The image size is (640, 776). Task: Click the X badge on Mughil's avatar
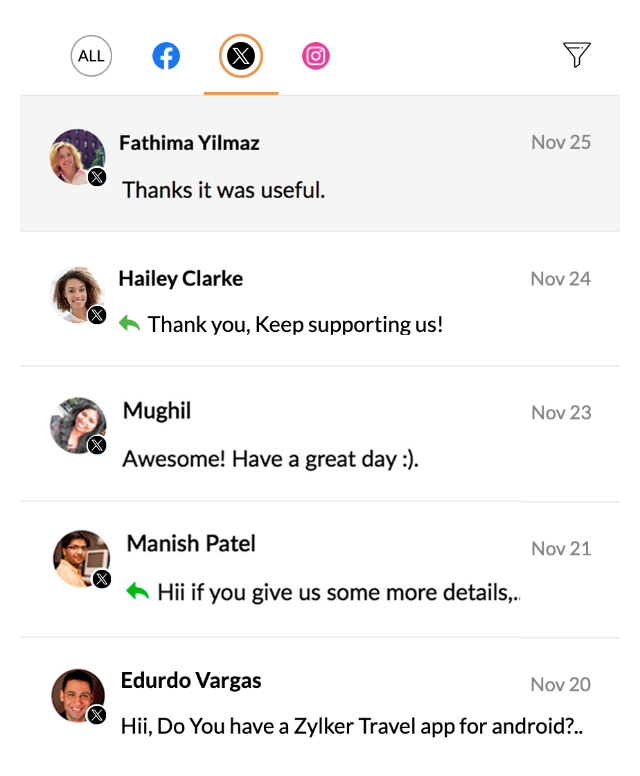(x=97, y=445)
